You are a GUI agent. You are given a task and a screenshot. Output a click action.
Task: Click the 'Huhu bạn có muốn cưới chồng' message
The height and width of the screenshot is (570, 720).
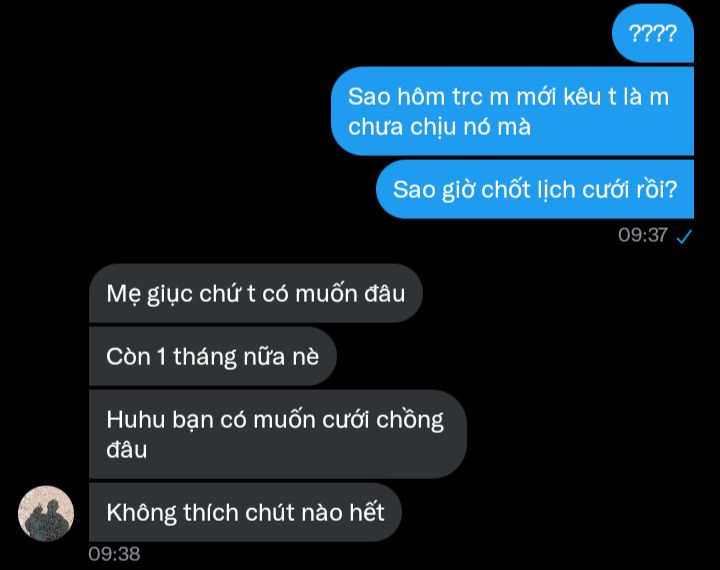(x=277, y=434)
